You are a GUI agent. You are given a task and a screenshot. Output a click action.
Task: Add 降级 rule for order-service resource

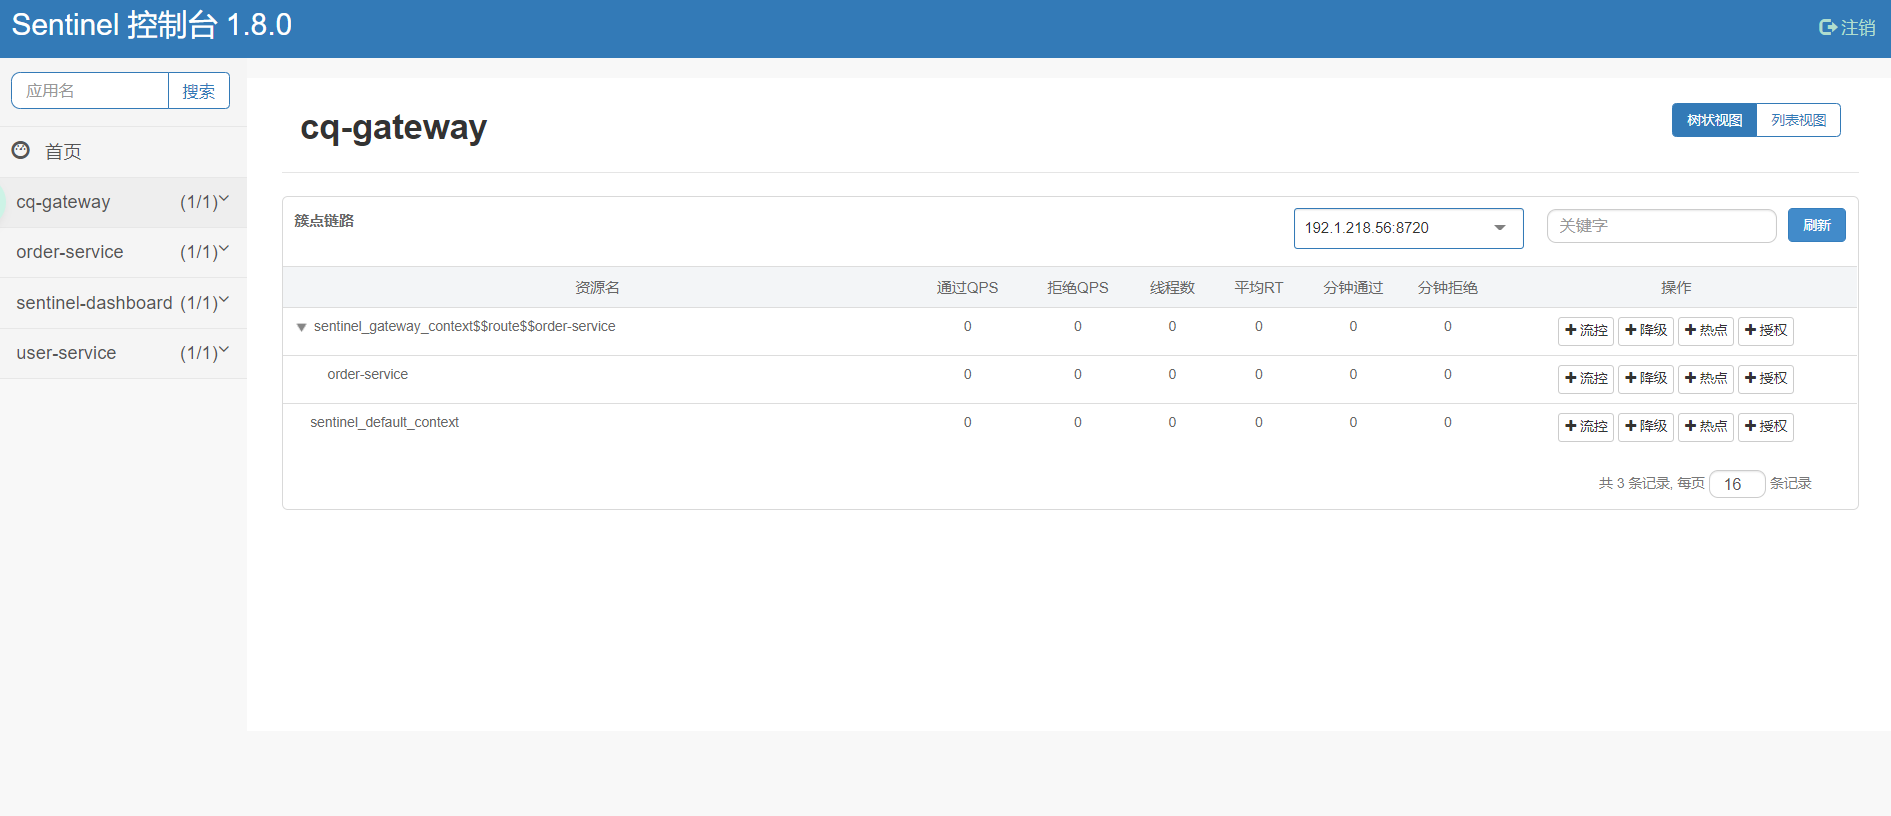[1645, 379]
